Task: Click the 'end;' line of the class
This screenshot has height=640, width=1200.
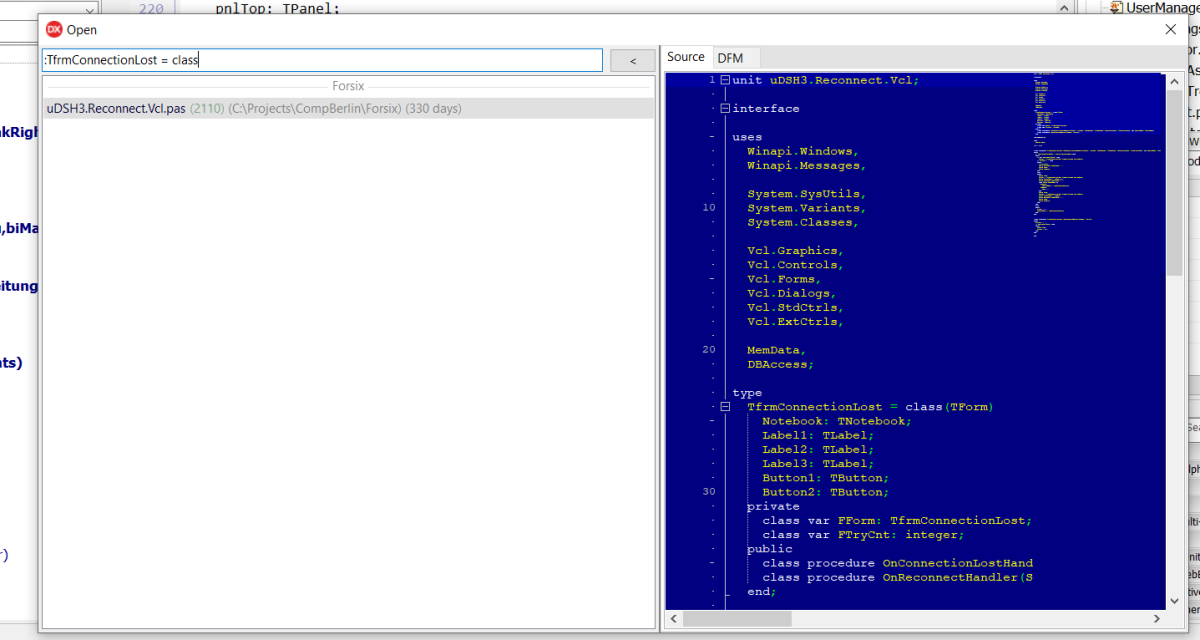Action: click(760, 591)
